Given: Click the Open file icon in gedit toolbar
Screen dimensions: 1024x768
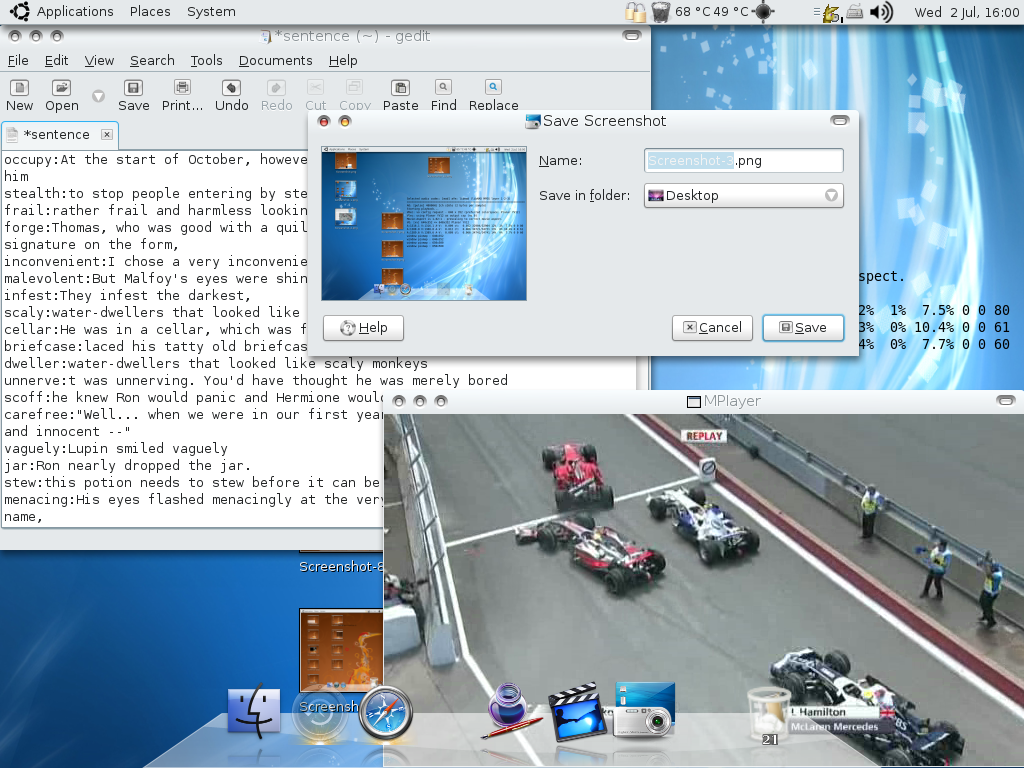Looking at the screenshot, I should tap(61, 88).
